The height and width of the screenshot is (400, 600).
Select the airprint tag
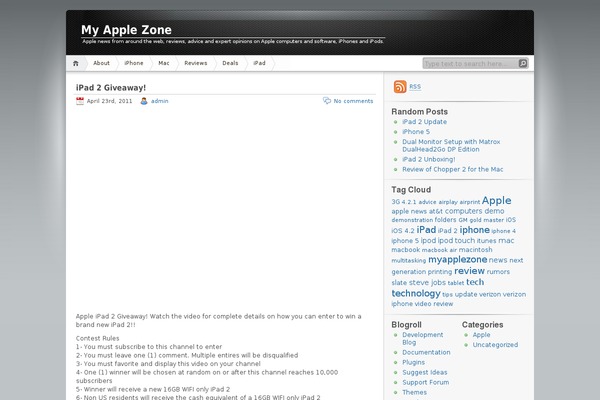(x=470, y=202)
